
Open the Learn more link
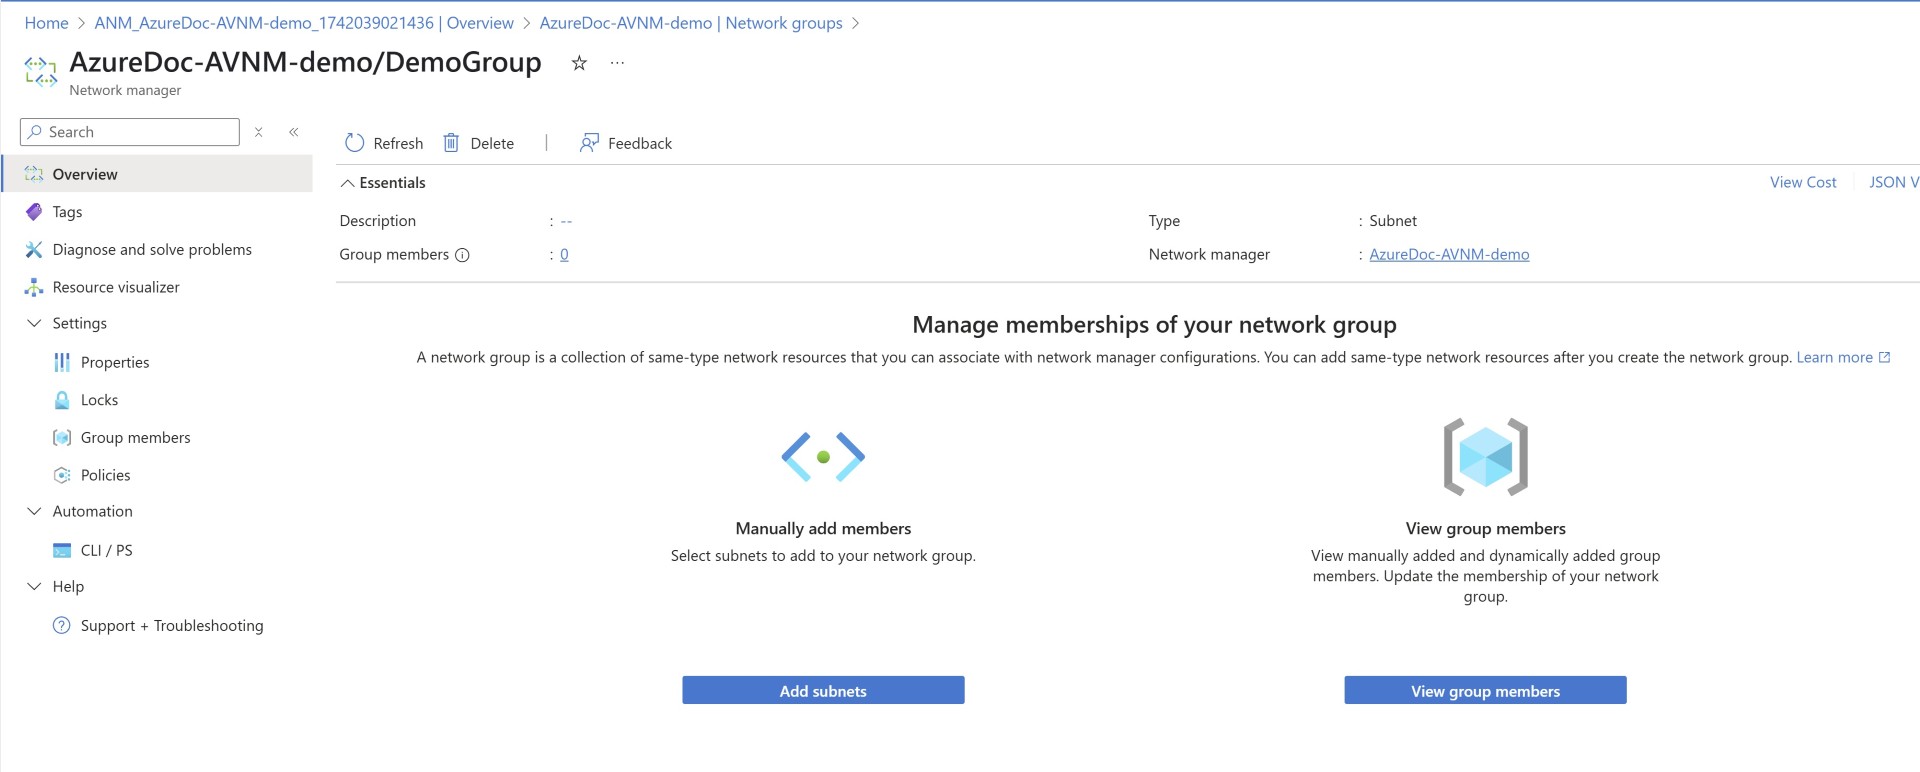click(x=1834, y=357)
